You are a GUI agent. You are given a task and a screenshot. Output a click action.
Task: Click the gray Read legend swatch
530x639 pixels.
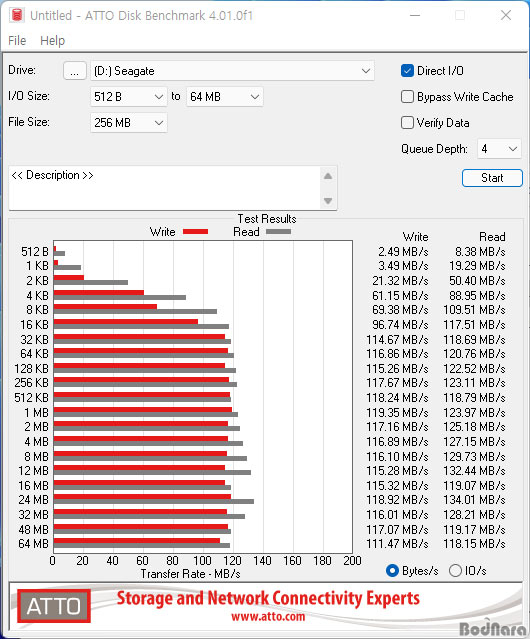pos(278,231)
